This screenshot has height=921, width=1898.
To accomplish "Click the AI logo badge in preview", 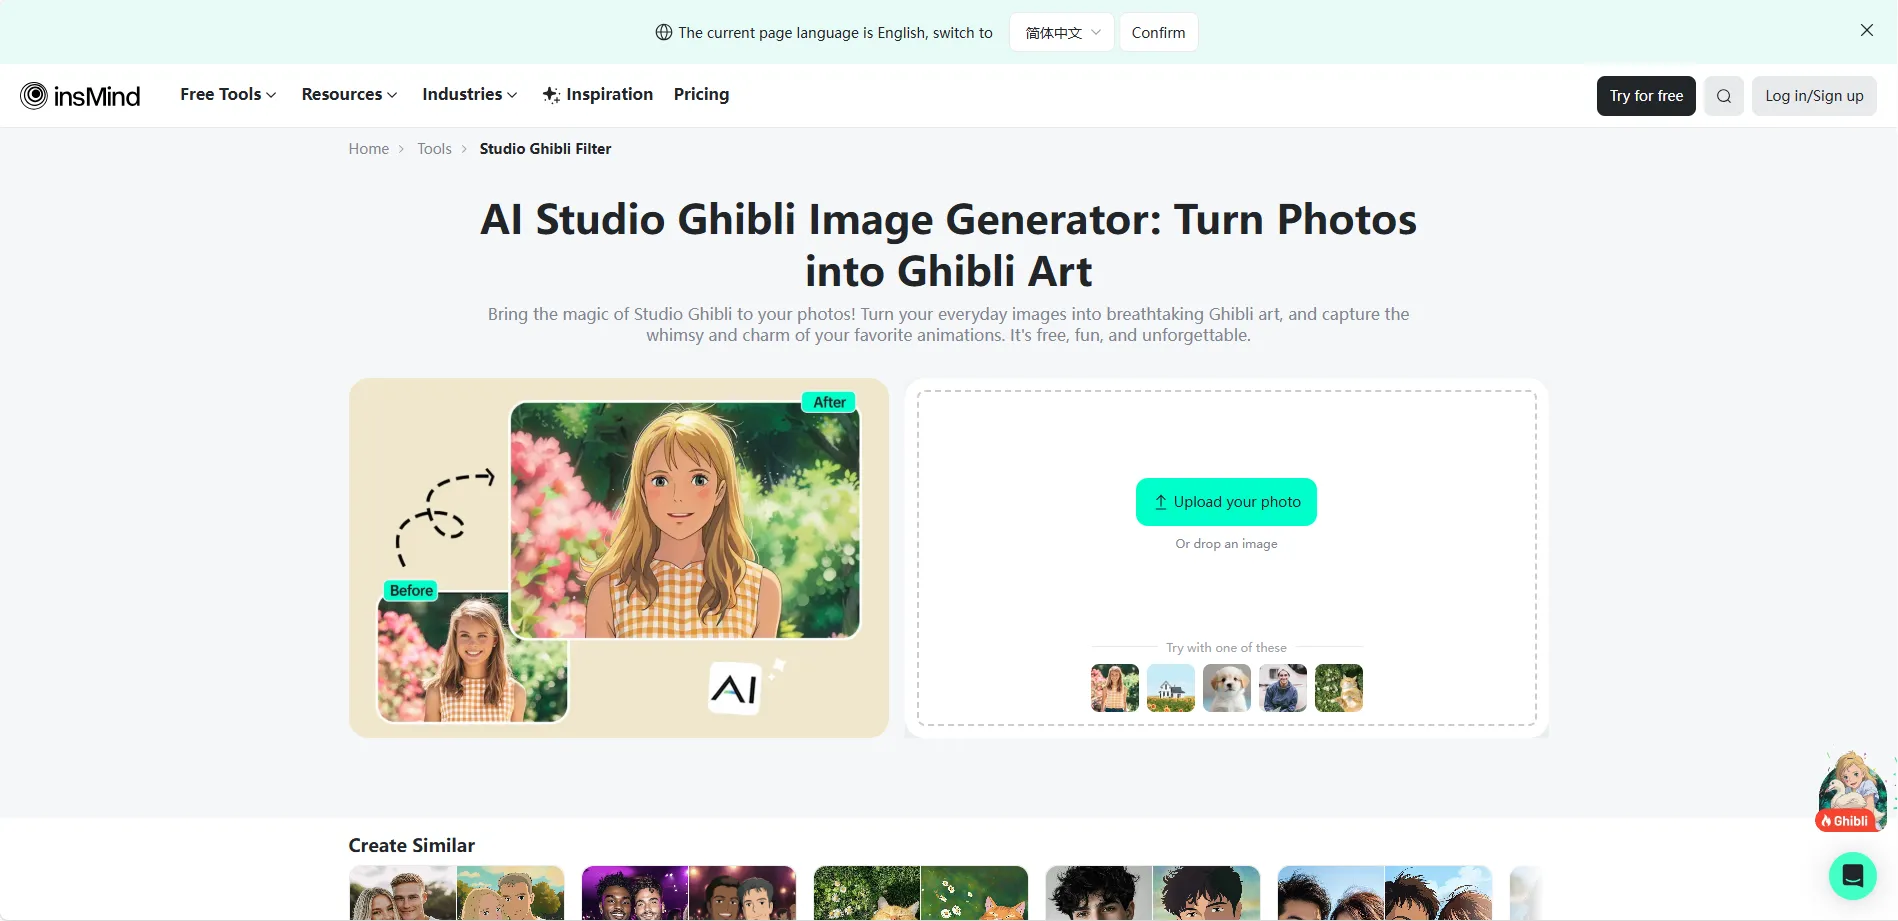I will [735, 688].
